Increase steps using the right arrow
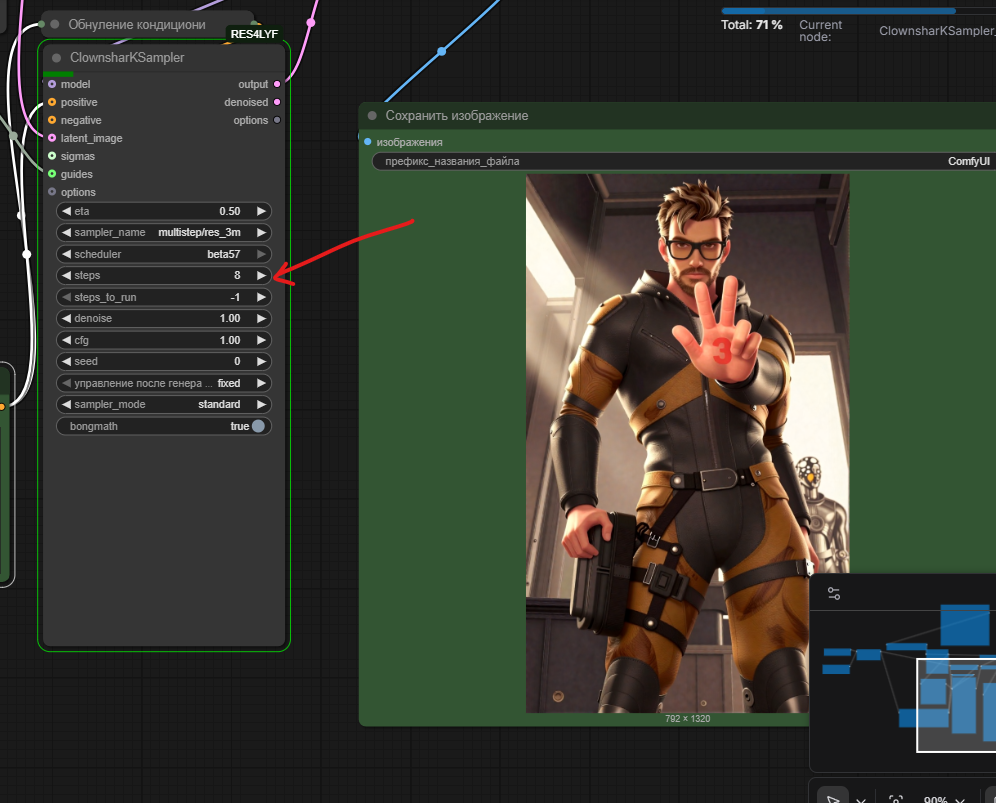 (x=262, y=275)
